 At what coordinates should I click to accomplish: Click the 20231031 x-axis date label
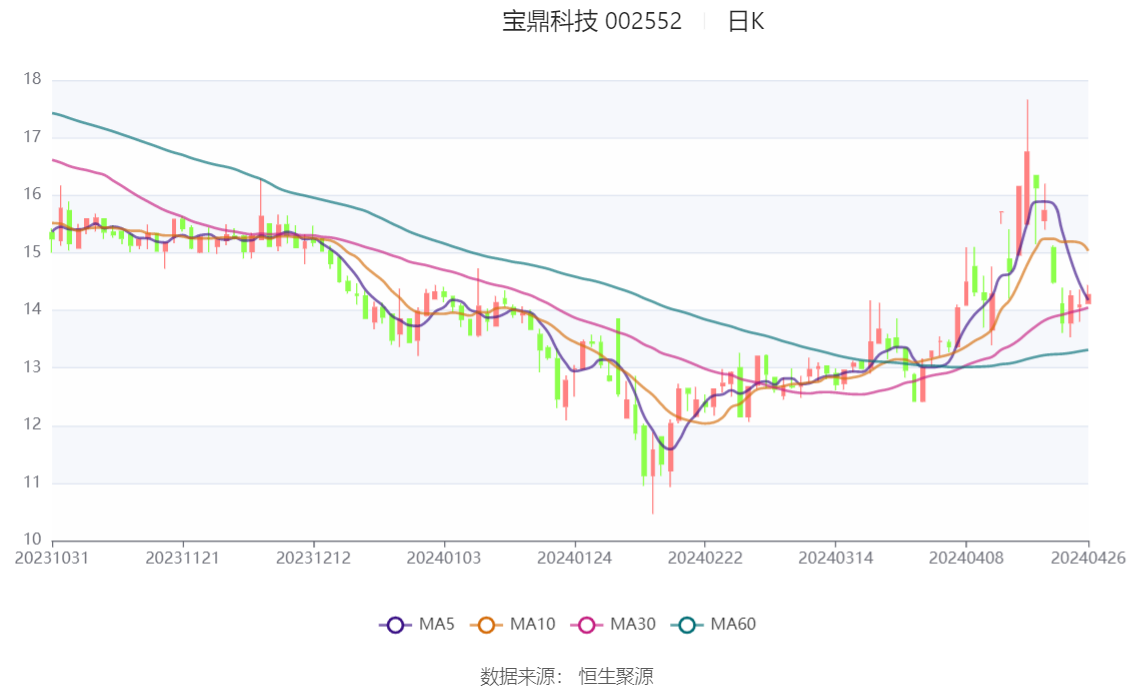(x=52, y=558)
